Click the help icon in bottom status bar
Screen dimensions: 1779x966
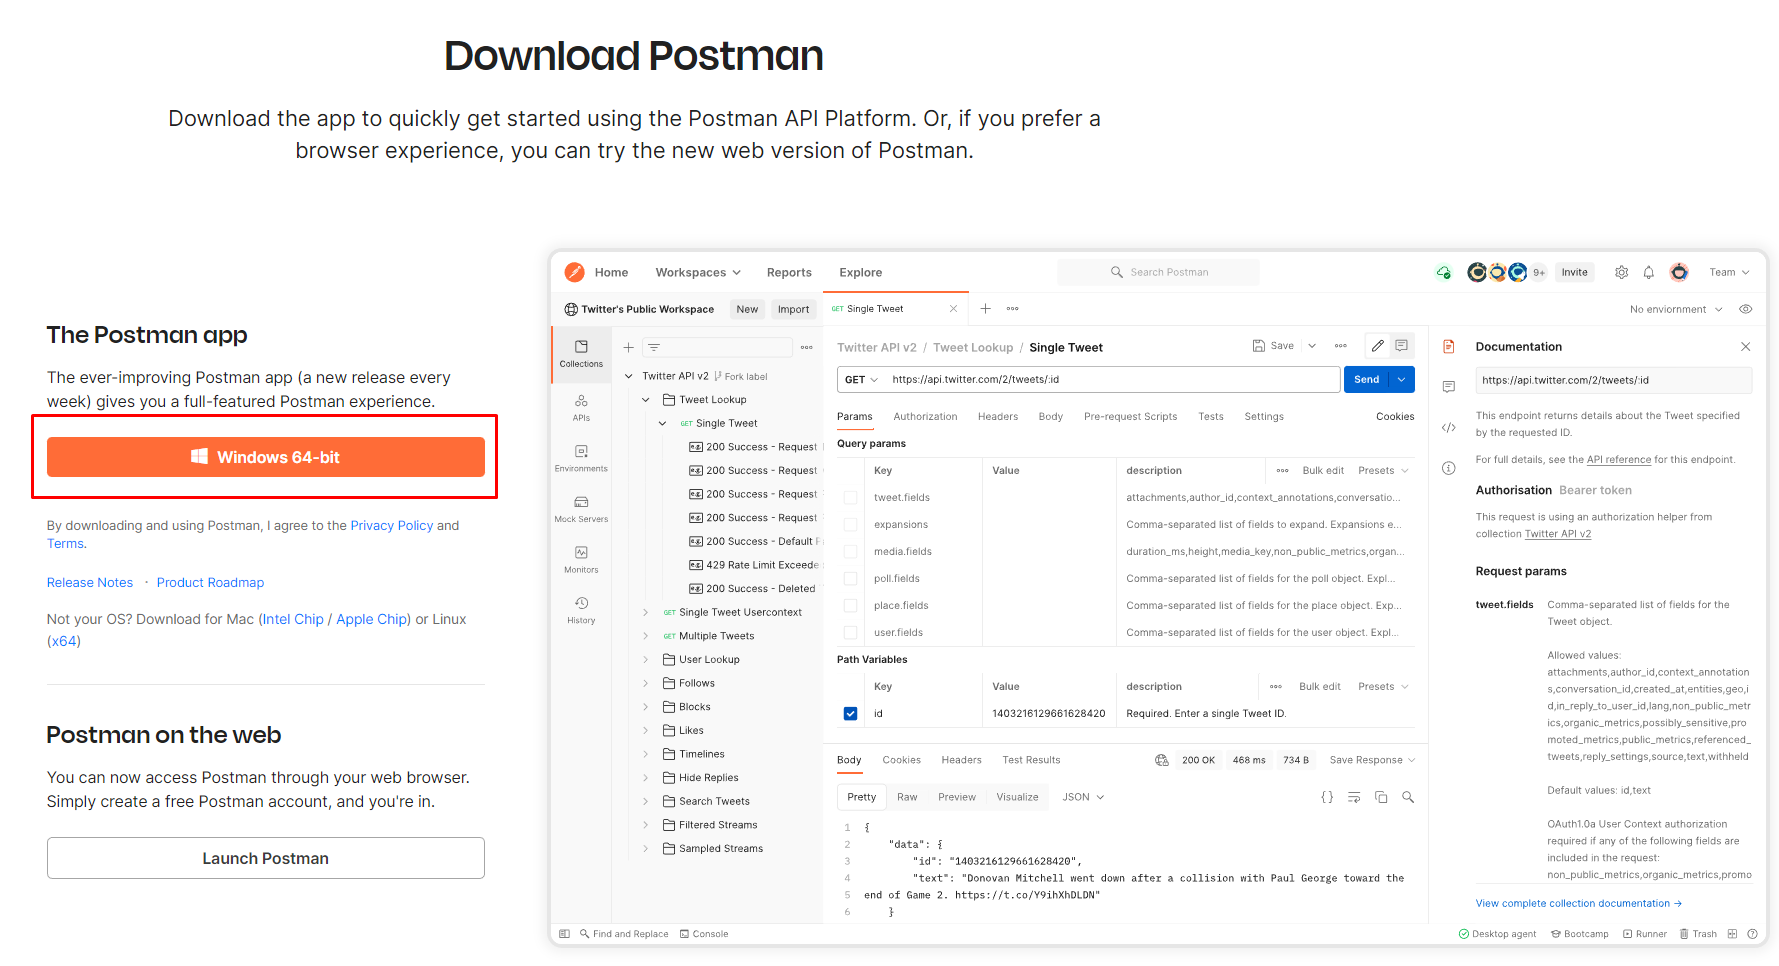click(1752, 934)
